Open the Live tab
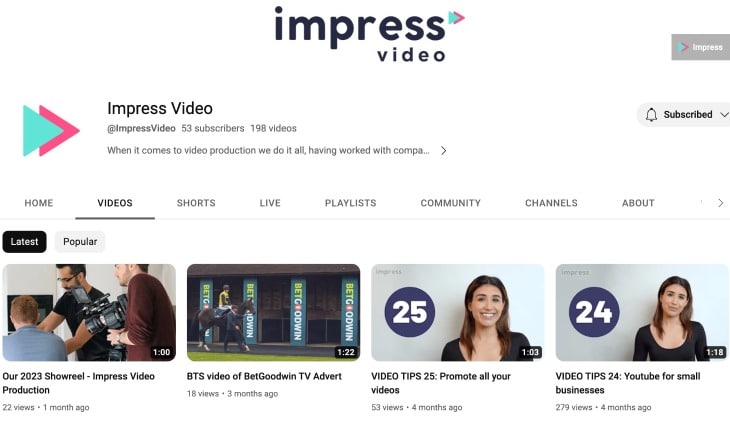The width and height of the screenshot is (730, 423). (x=270, y=203)
